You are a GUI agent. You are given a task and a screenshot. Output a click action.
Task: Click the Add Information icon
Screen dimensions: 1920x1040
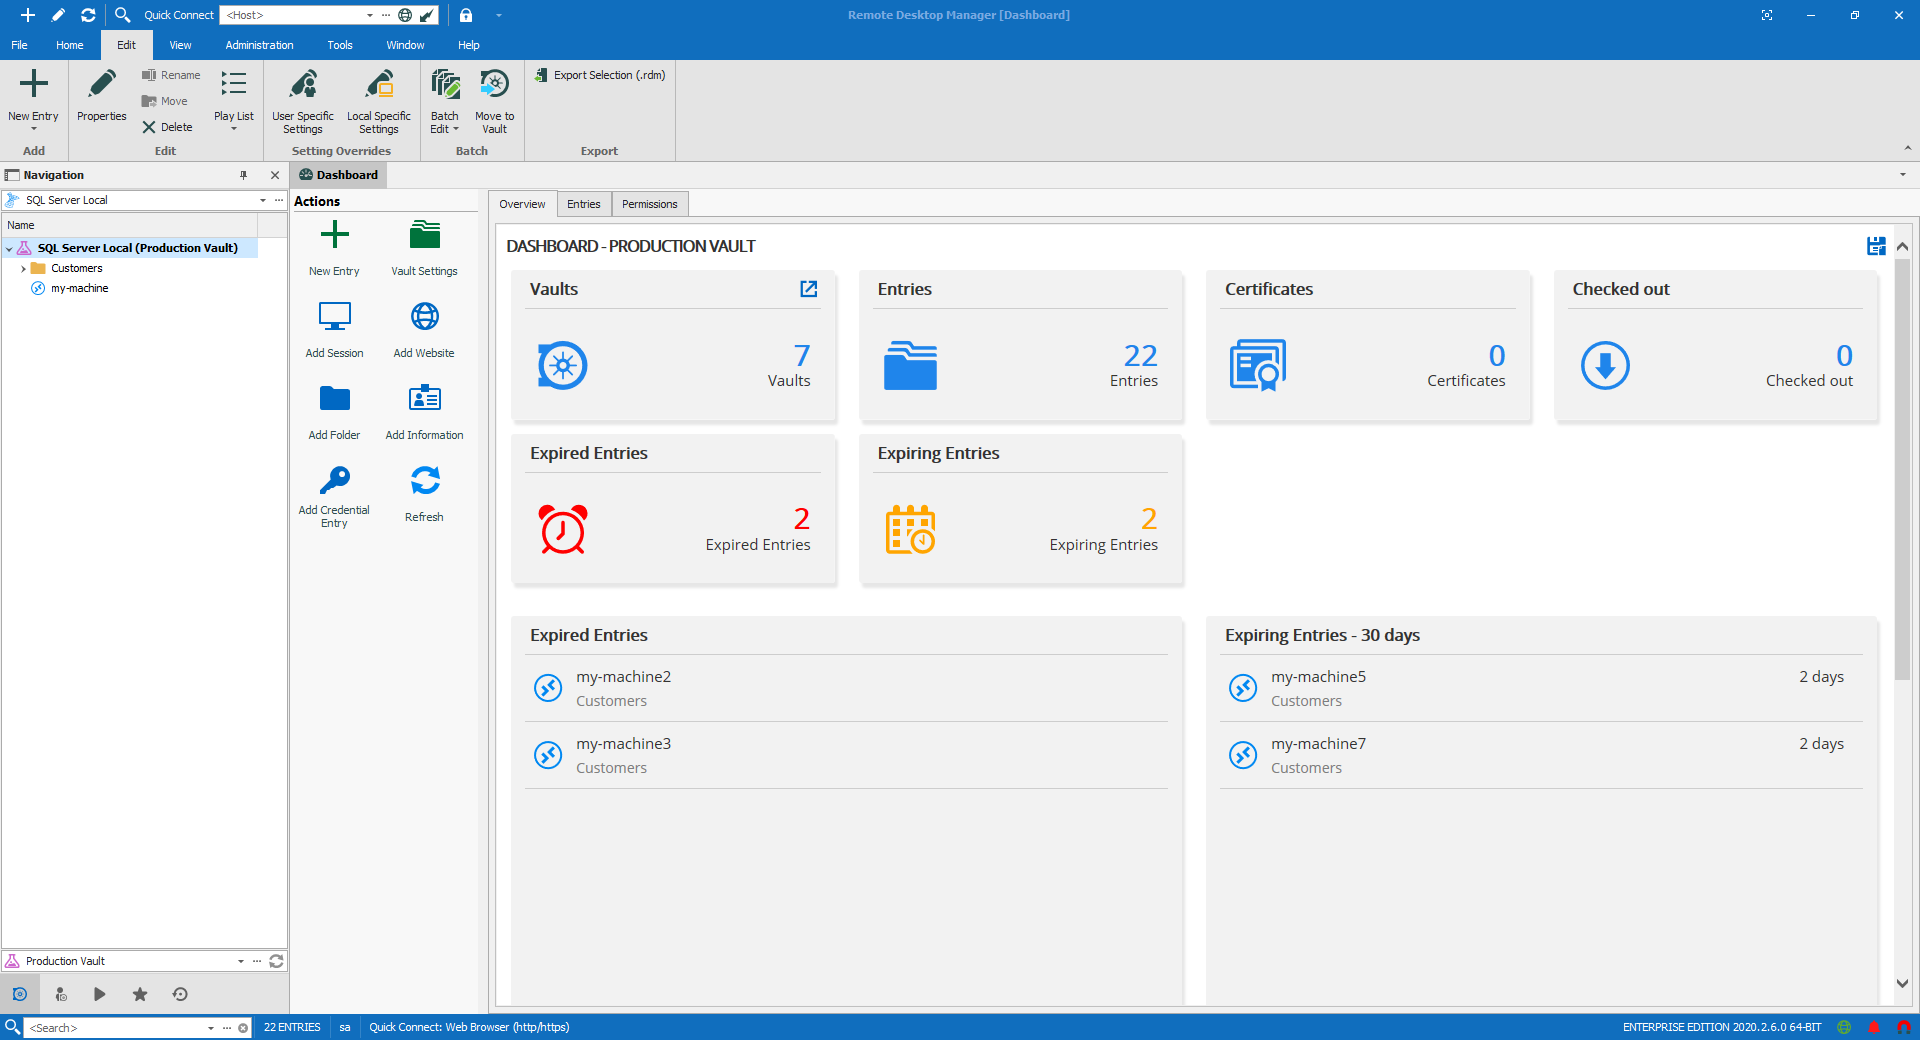424,399
